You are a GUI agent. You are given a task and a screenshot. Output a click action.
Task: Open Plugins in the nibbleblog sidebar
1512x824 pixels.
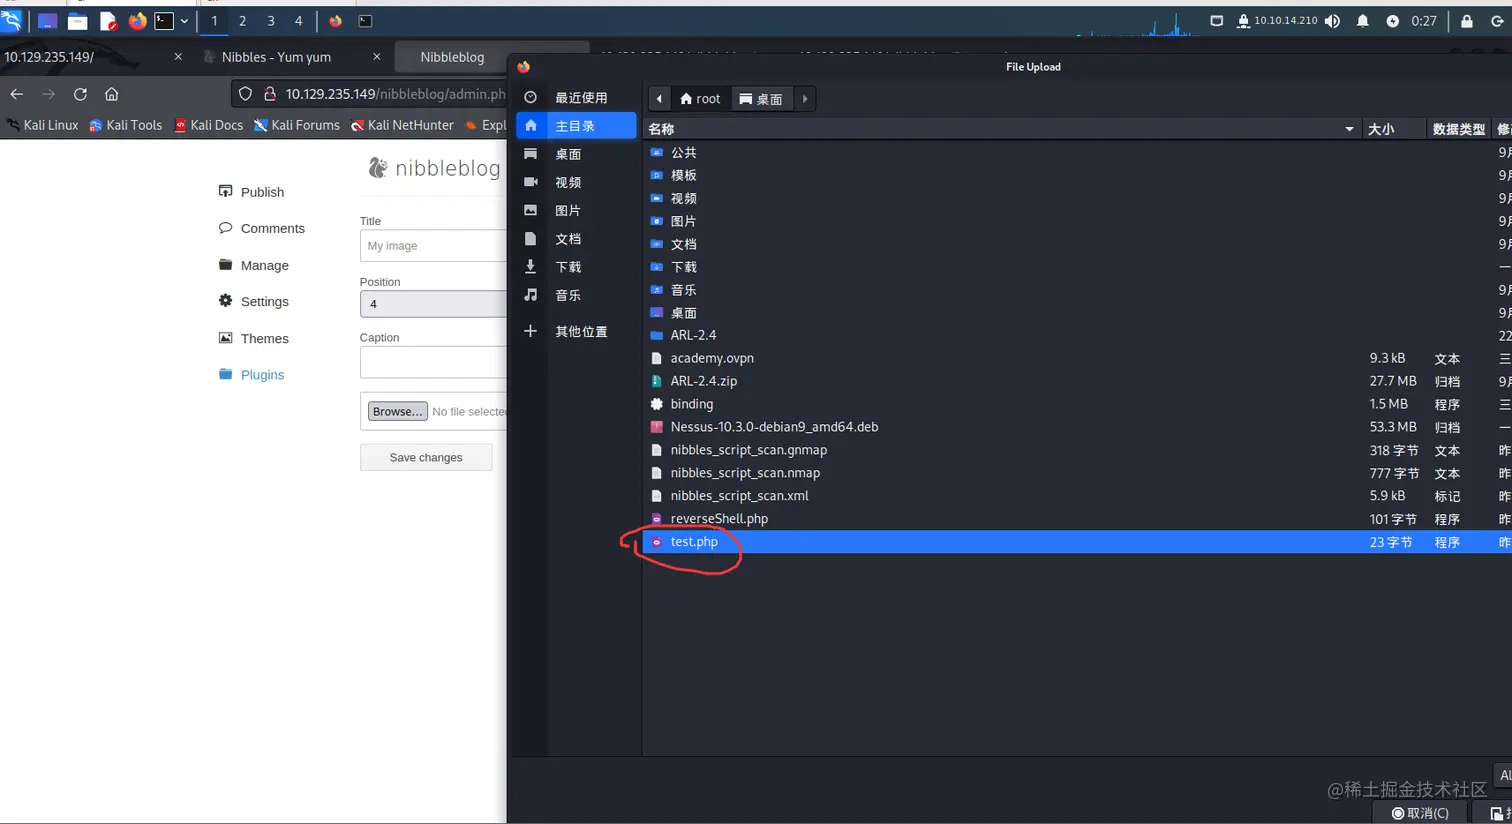click(252, 374)
